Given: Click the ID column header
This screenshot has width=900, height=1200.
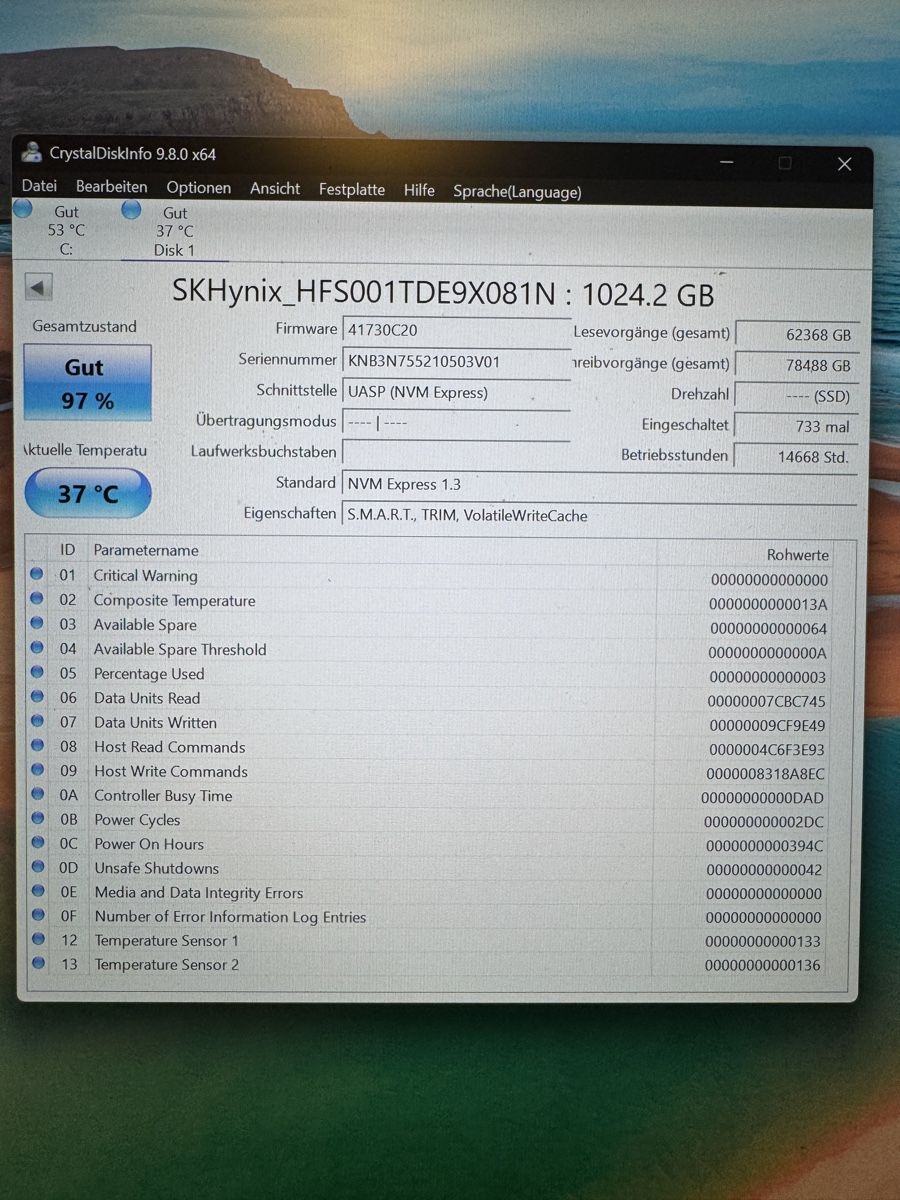Looking at the screenshot, I should (68, 550).
